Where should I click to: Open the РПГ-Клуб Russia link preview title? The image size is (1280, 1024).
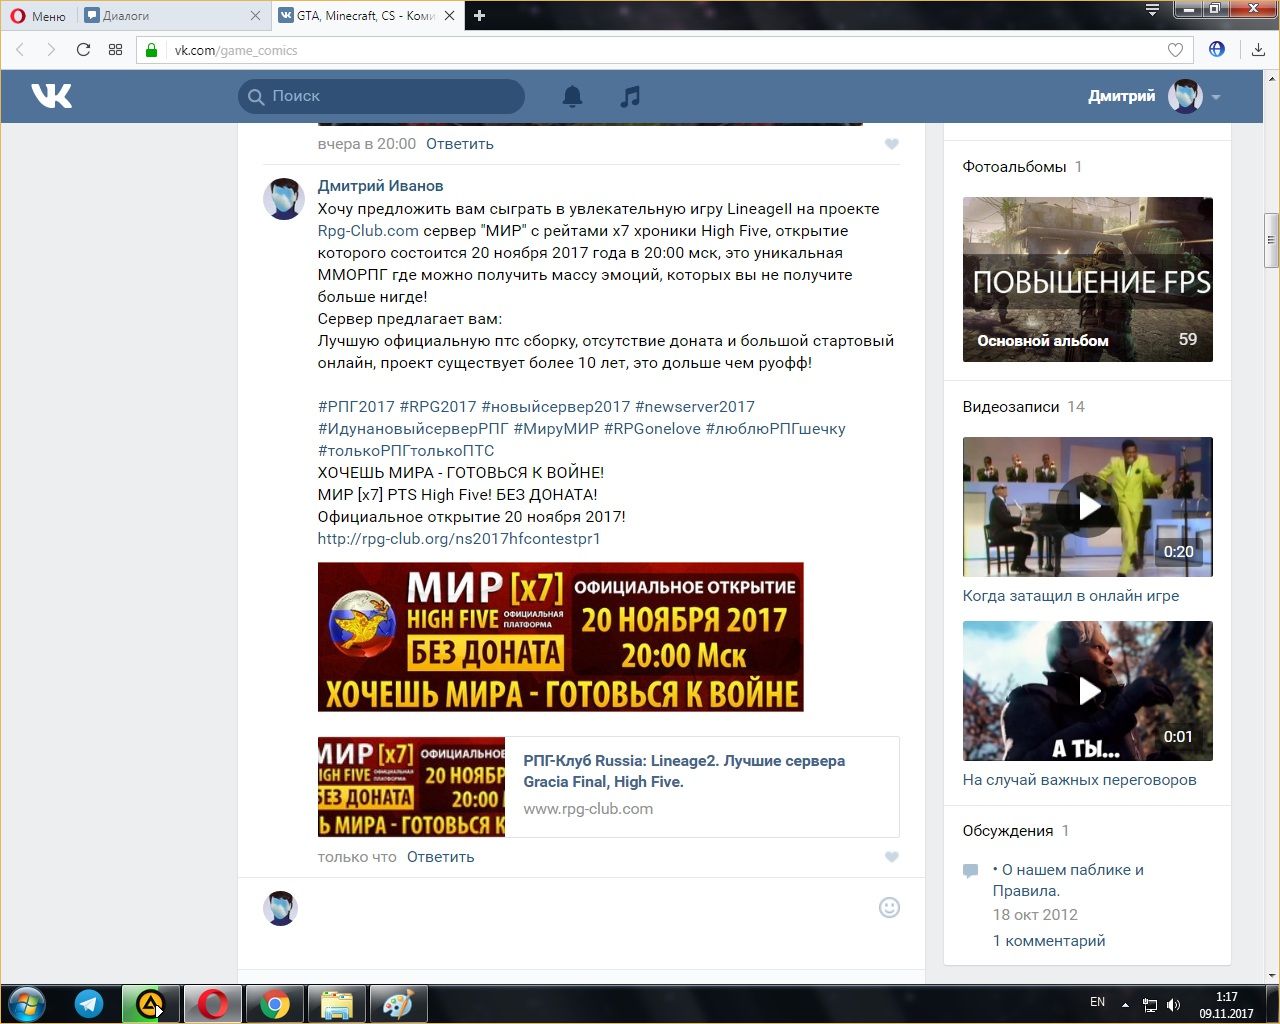click(x=684, y=771)
